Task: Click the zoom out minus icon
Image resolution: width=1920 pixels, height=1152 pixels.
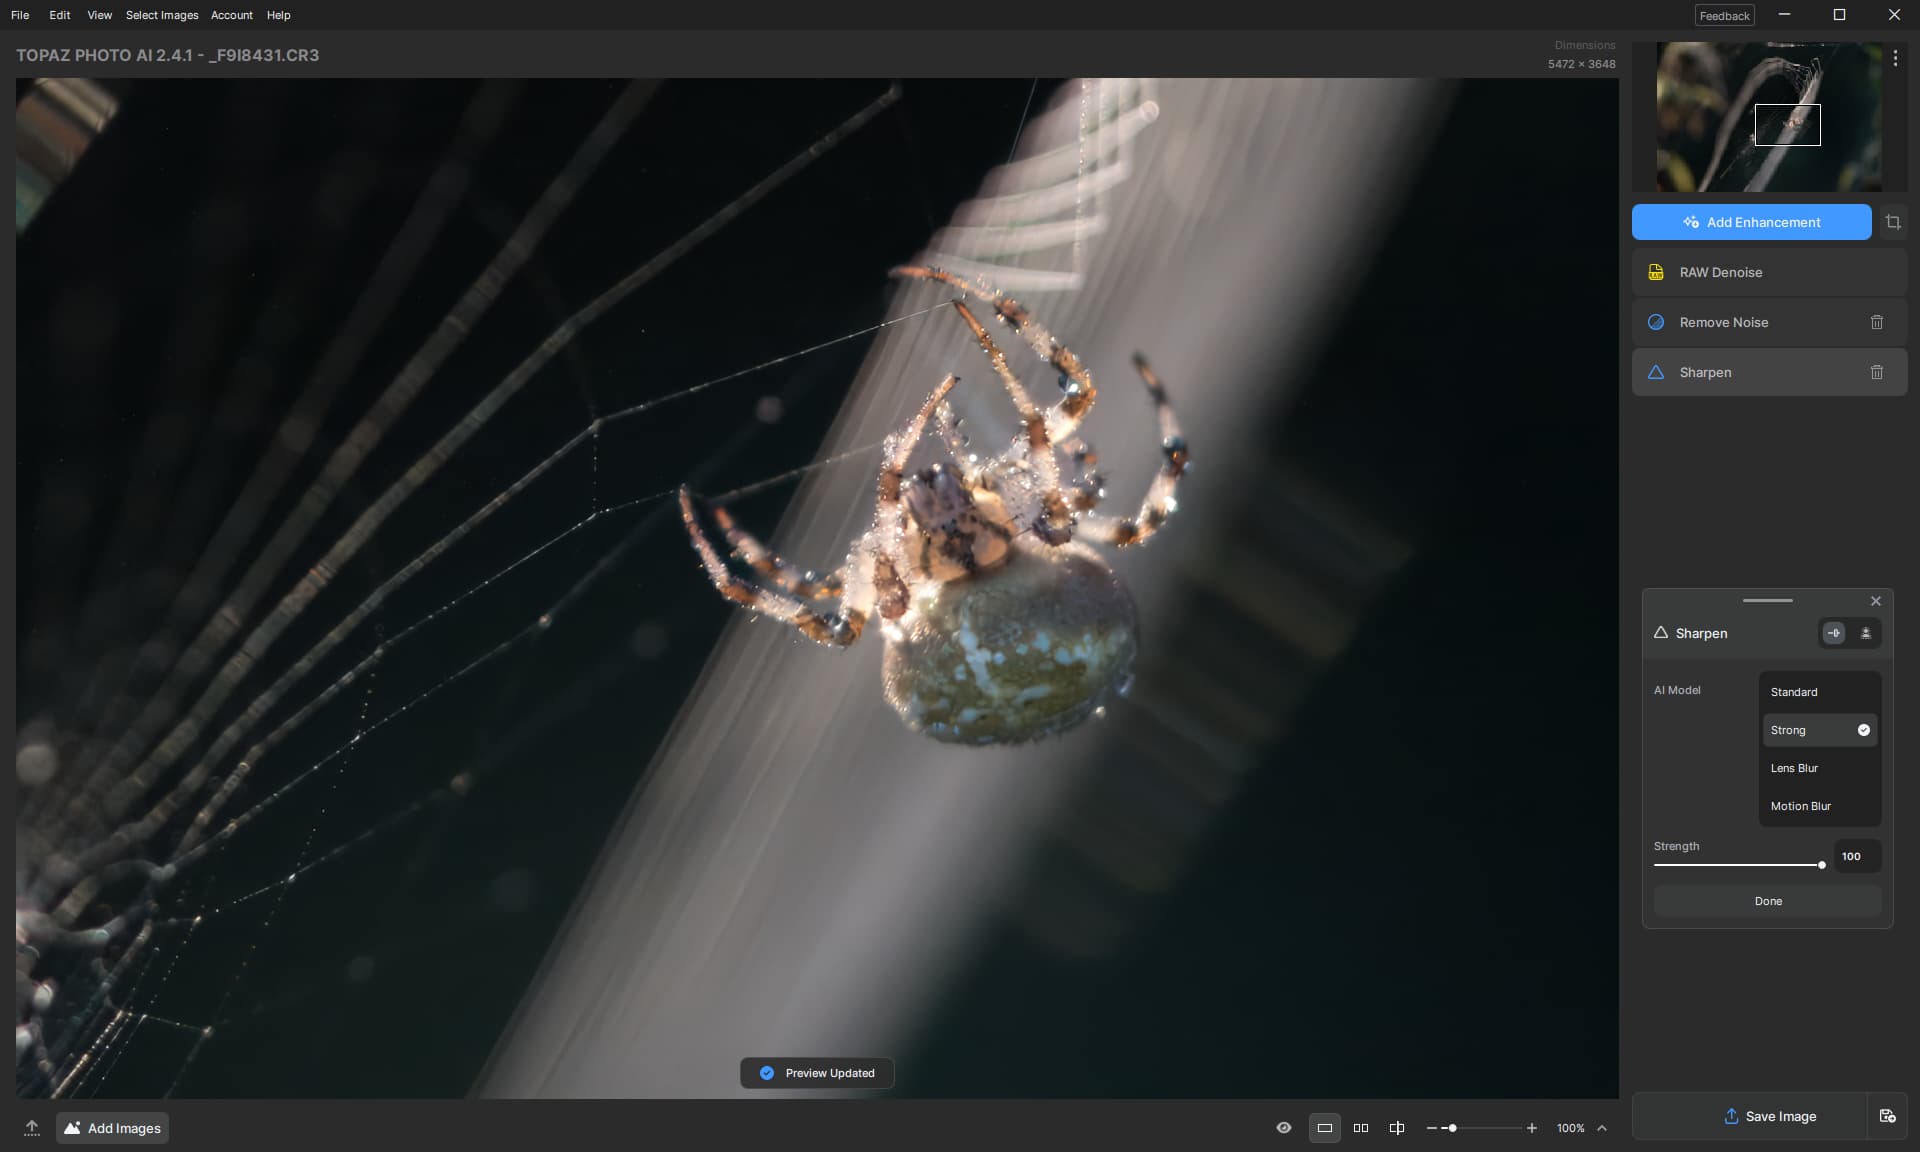Action: [x=1431, y=1128]
